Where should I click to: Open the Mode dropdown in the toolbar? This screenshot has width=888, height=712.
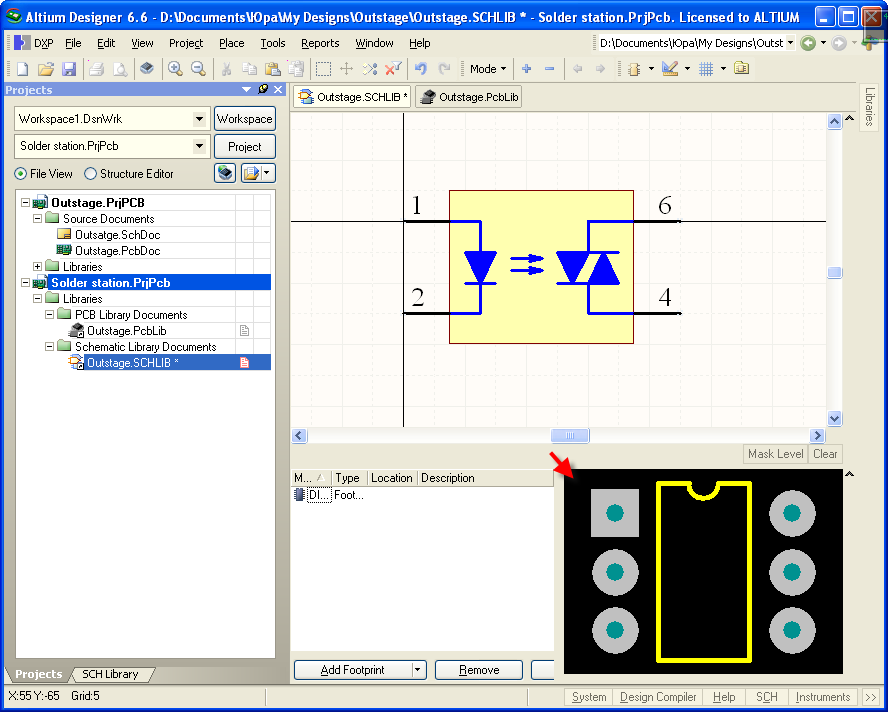488,69
